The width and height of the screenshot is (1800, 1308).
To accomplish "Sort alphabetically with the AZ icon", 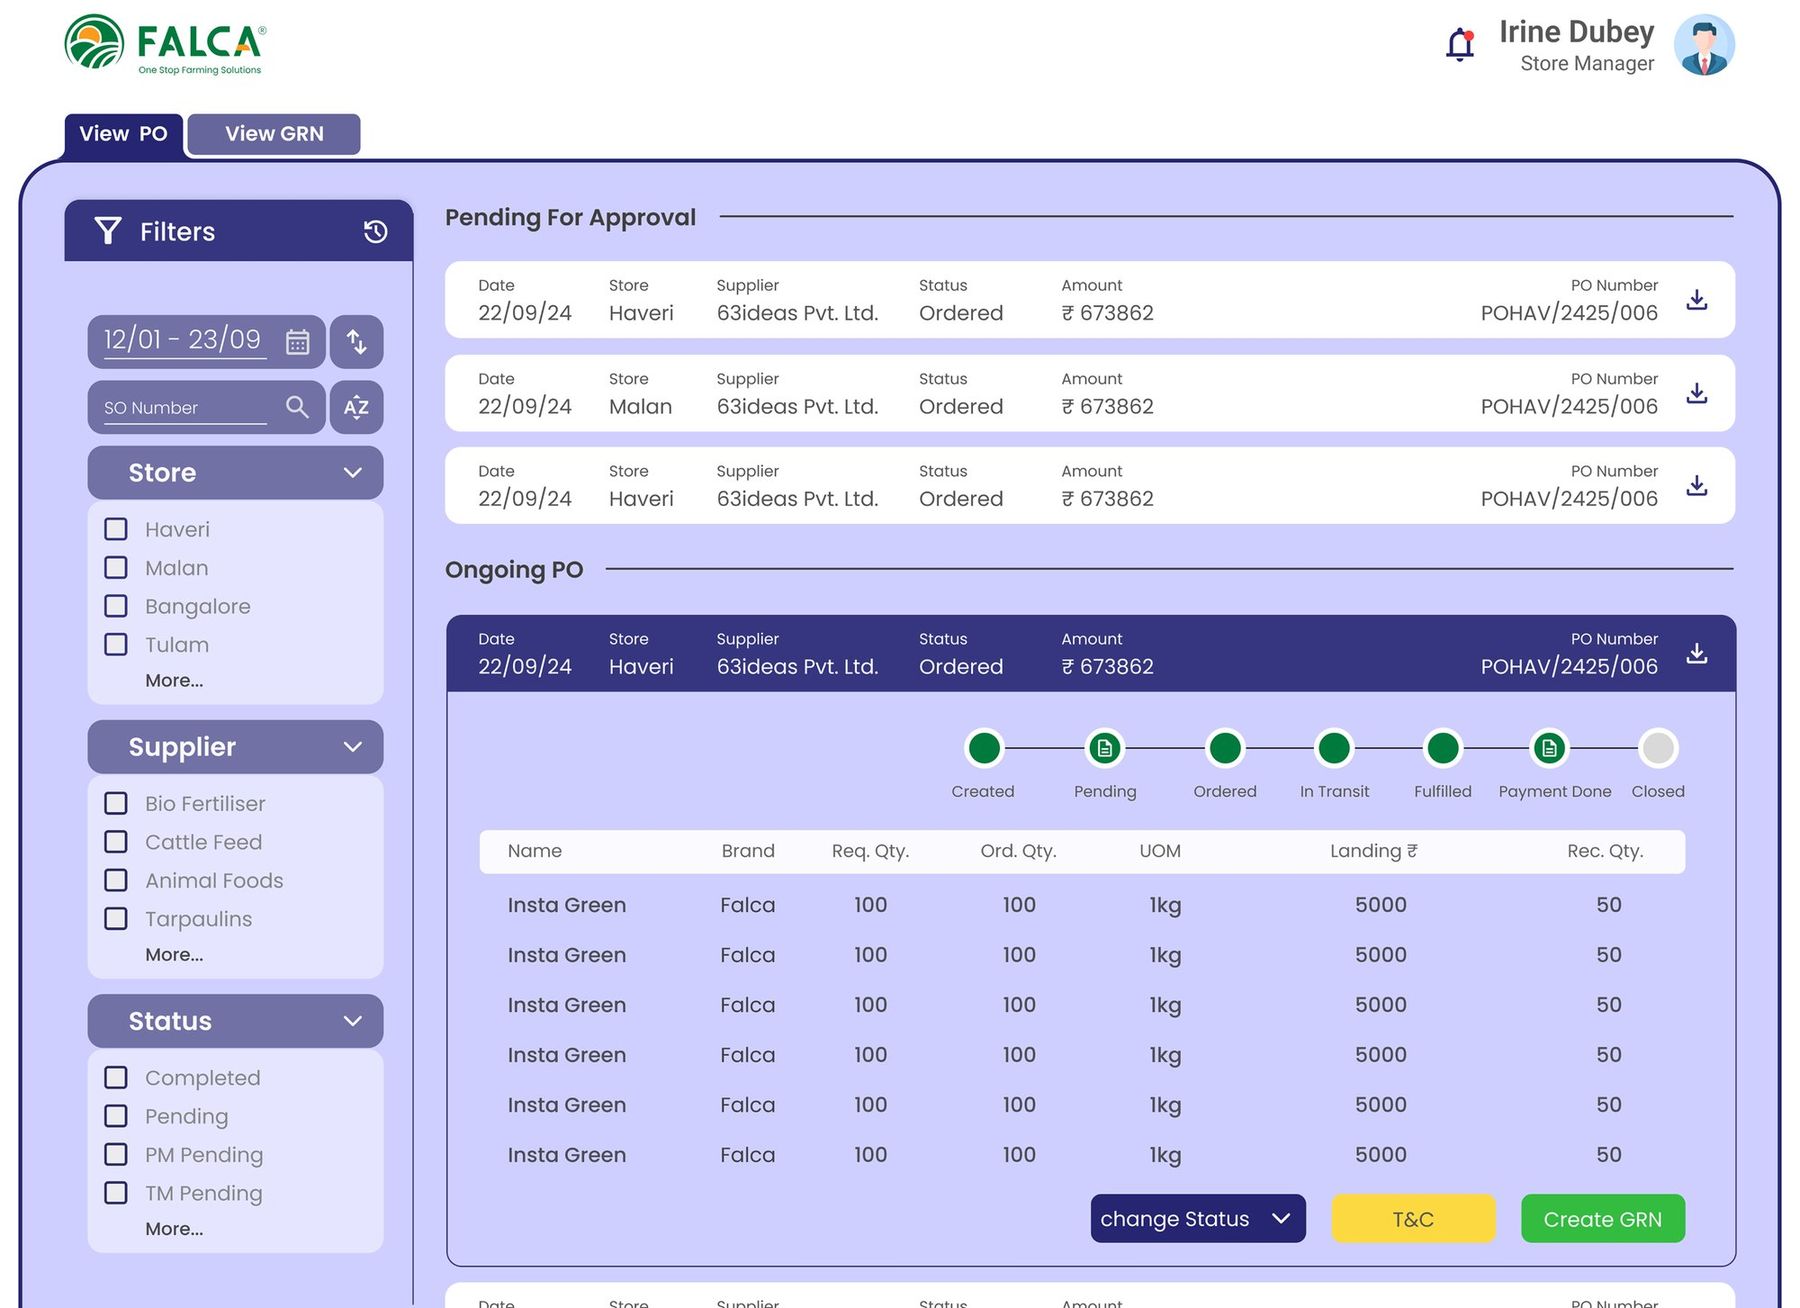I will [x=357, y=407].
